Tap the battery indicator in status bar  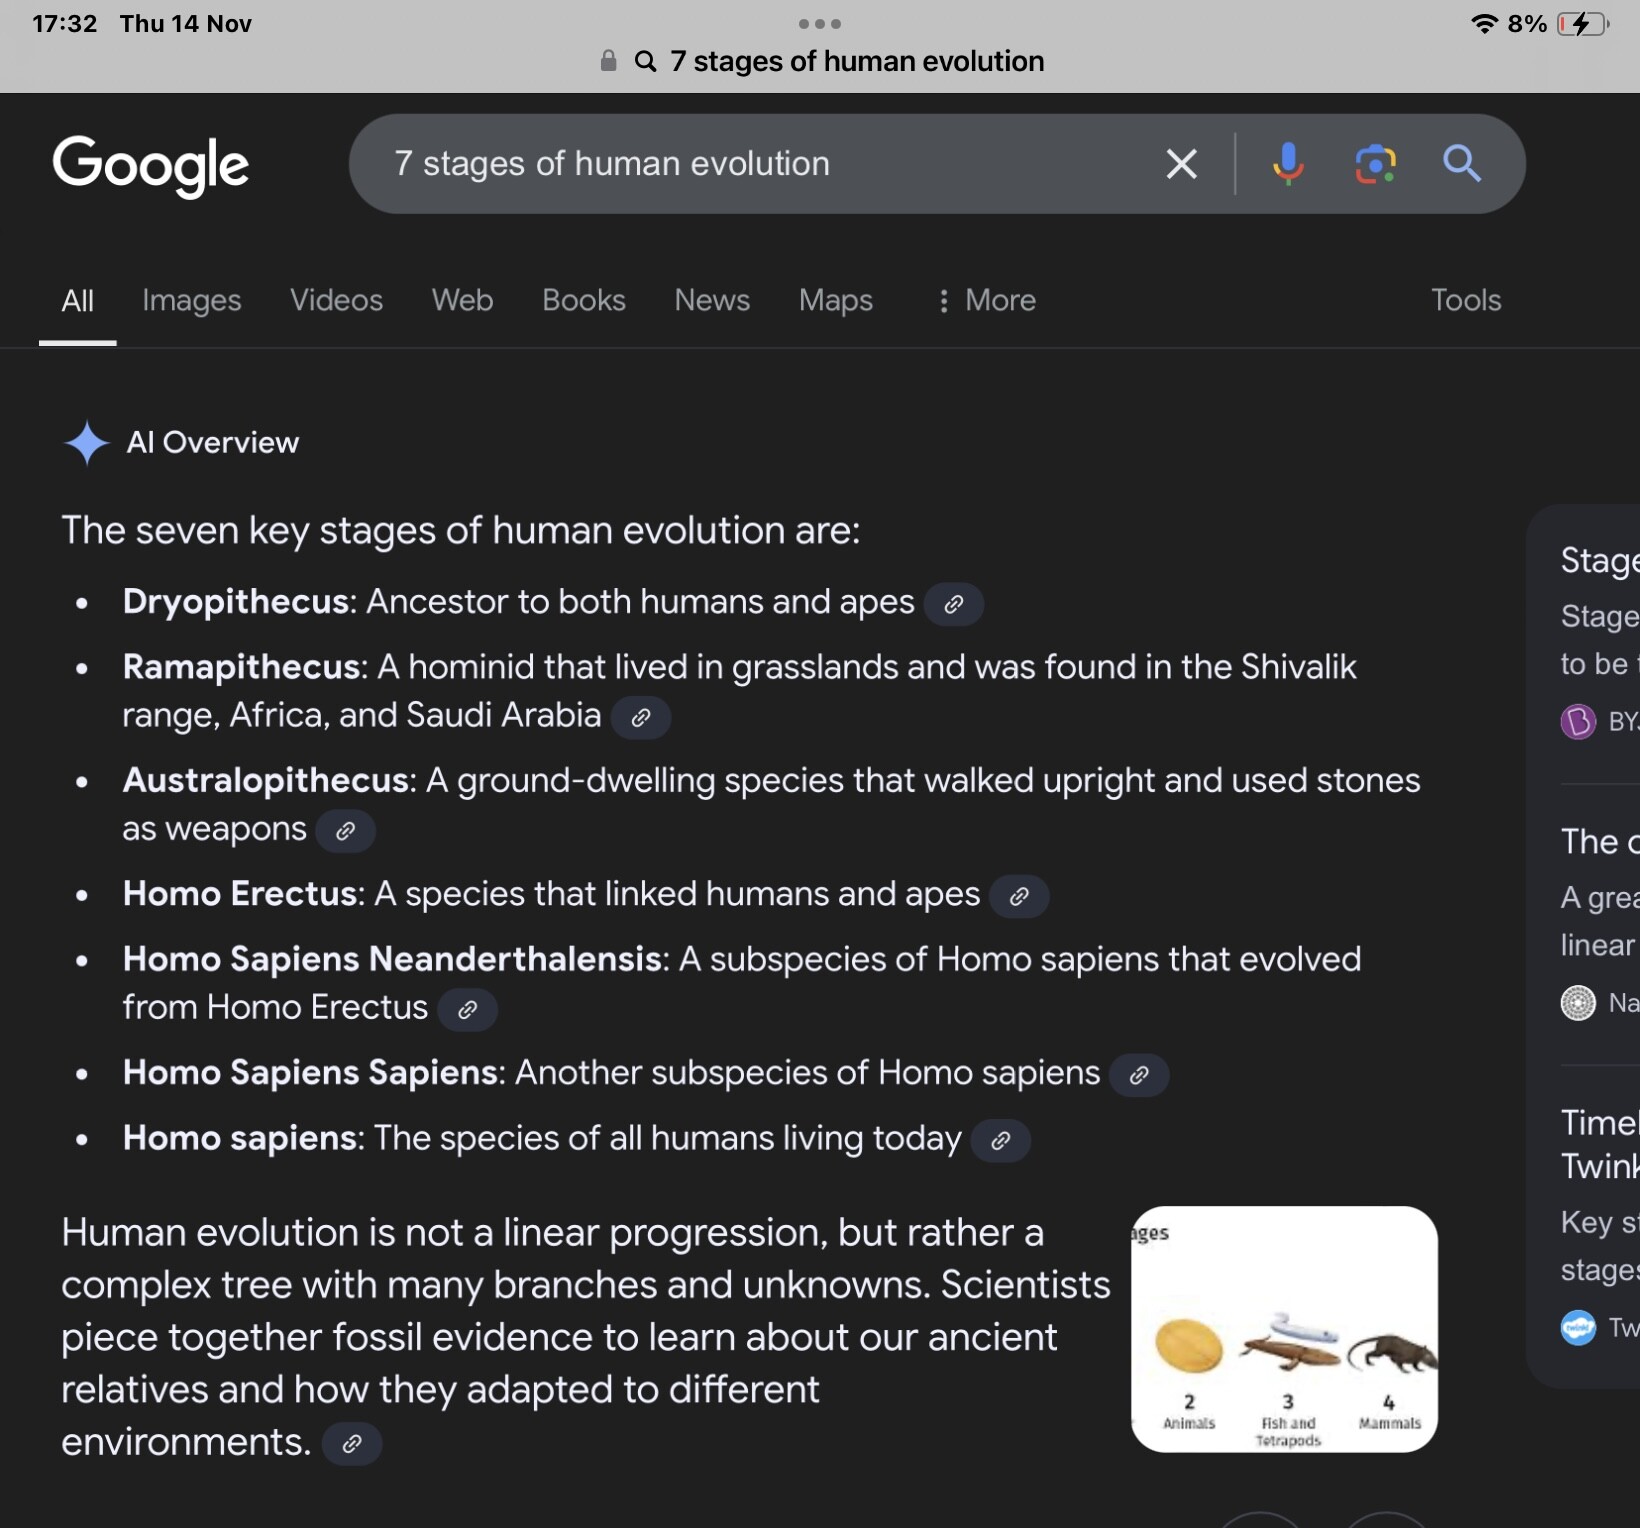(1583, 23)
